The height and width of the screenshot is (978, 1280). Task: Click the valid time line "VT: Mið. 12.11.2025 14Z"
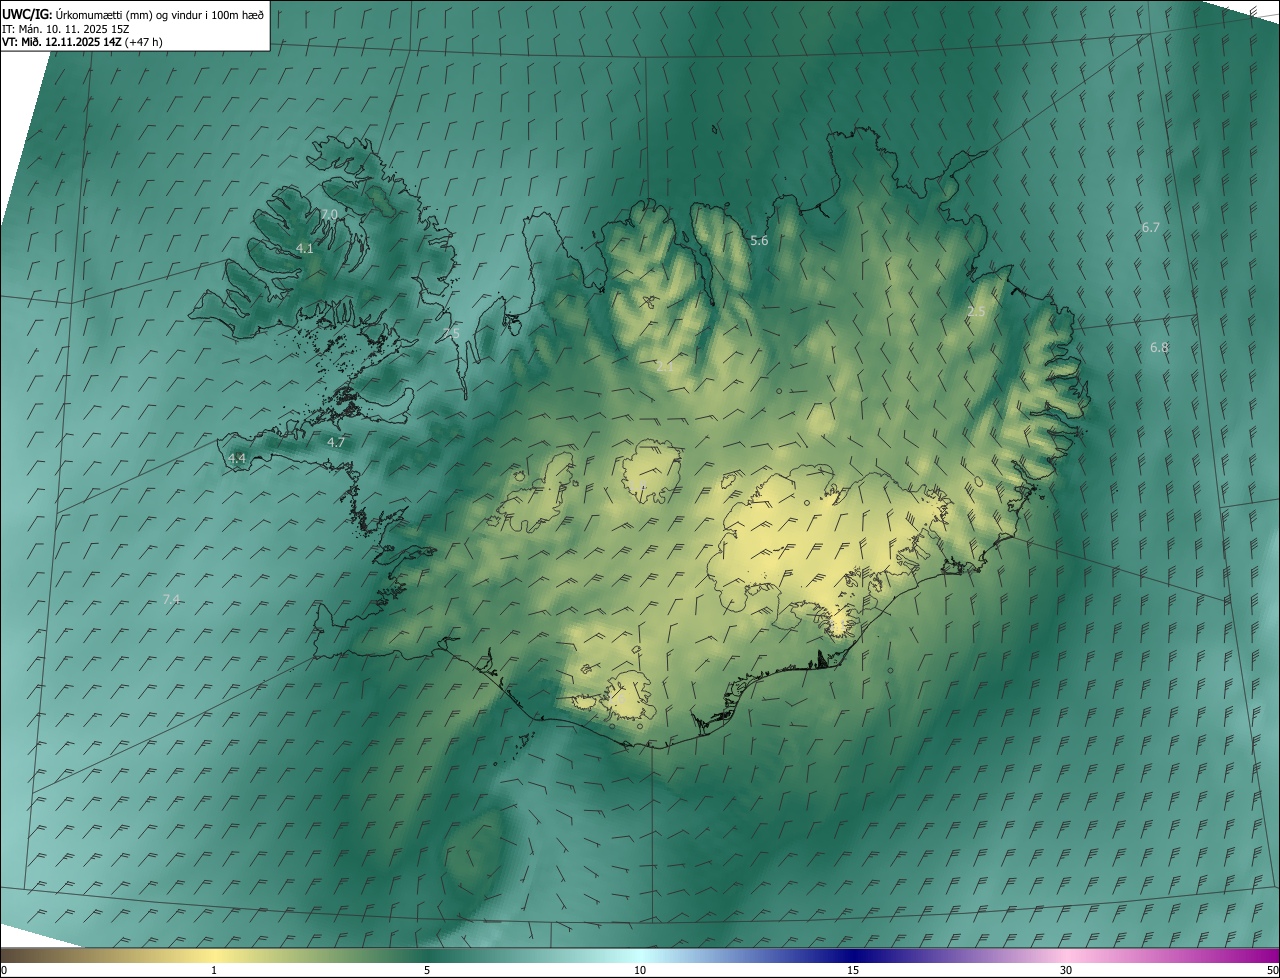point(62,42)
